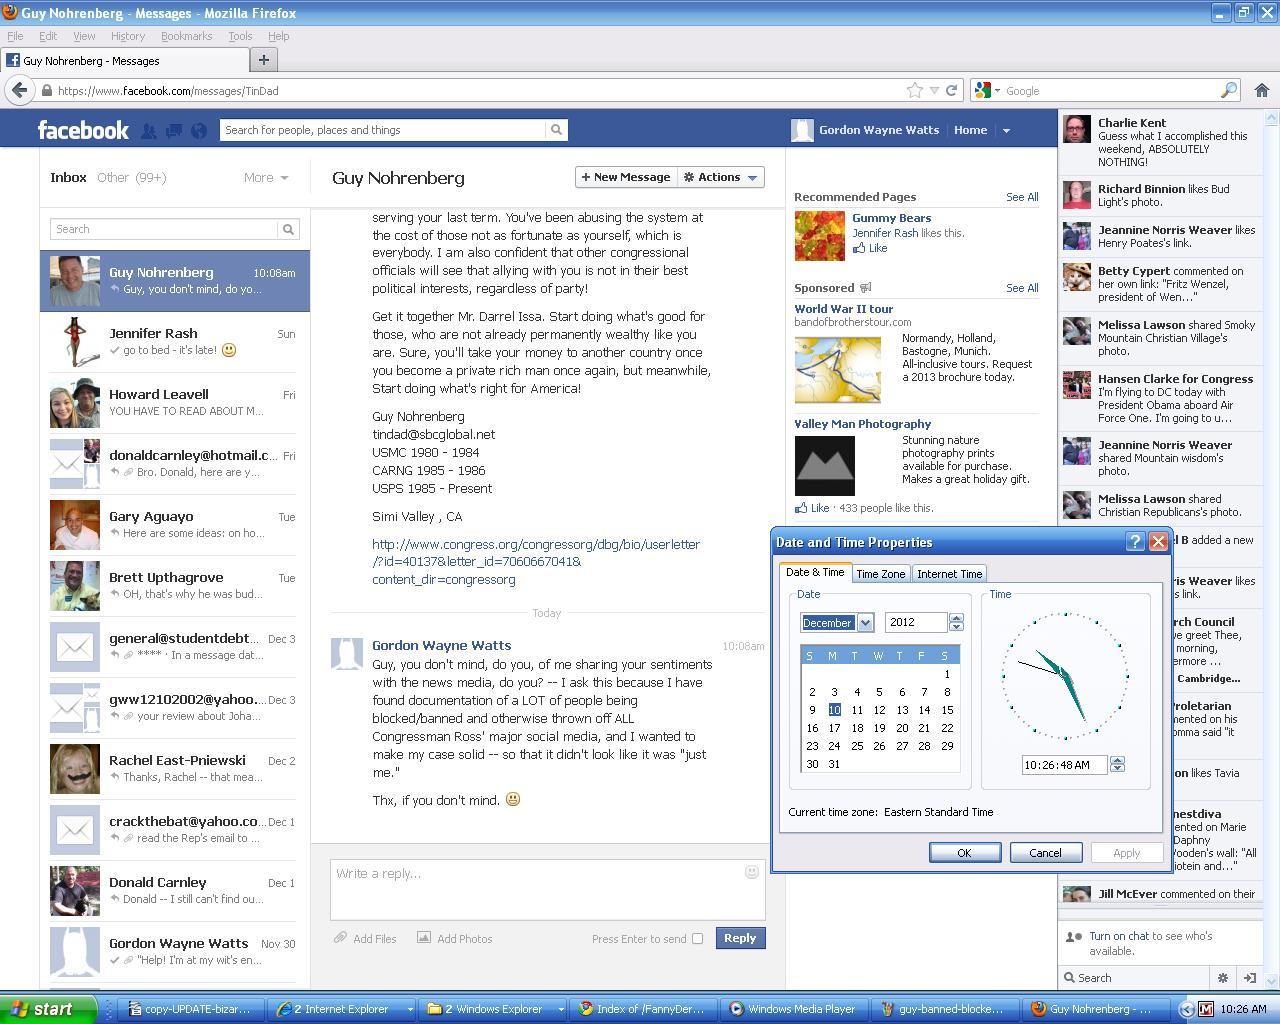
Task: Click the Google search magnifier icon
Action: tap(1229, 90)
